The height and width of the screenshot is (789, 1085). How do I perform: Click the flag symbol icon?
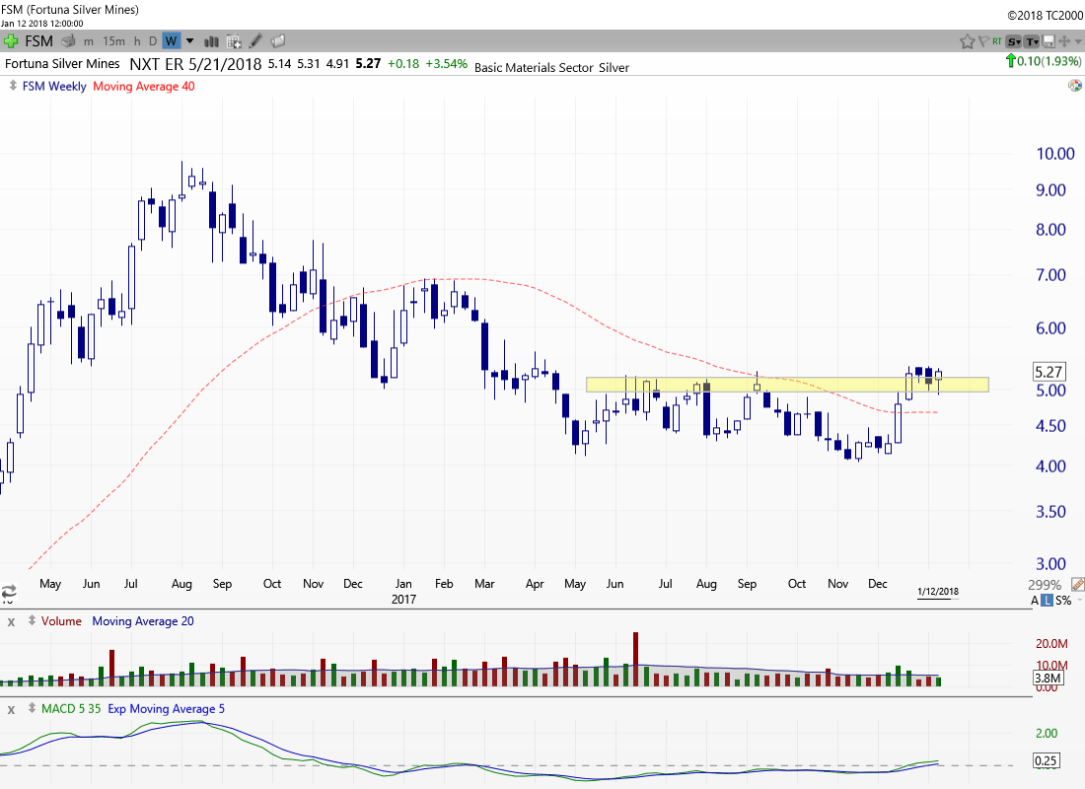[x=983, y=41]
